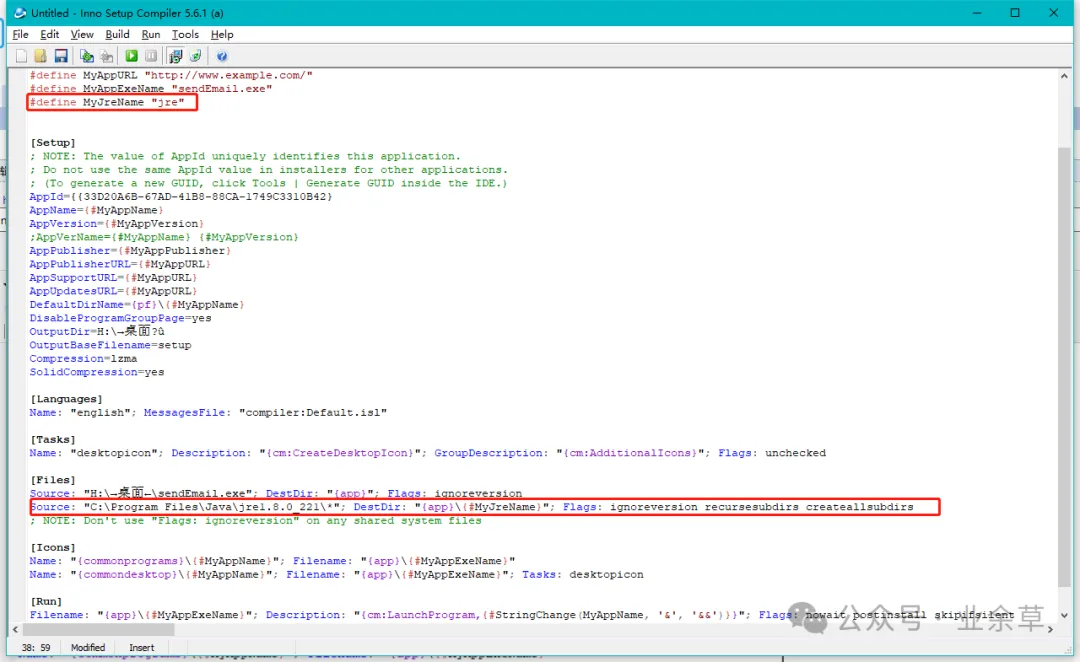
Task: Click the "NOTE: Don't use" comment line
Action: tap(255, 521)
